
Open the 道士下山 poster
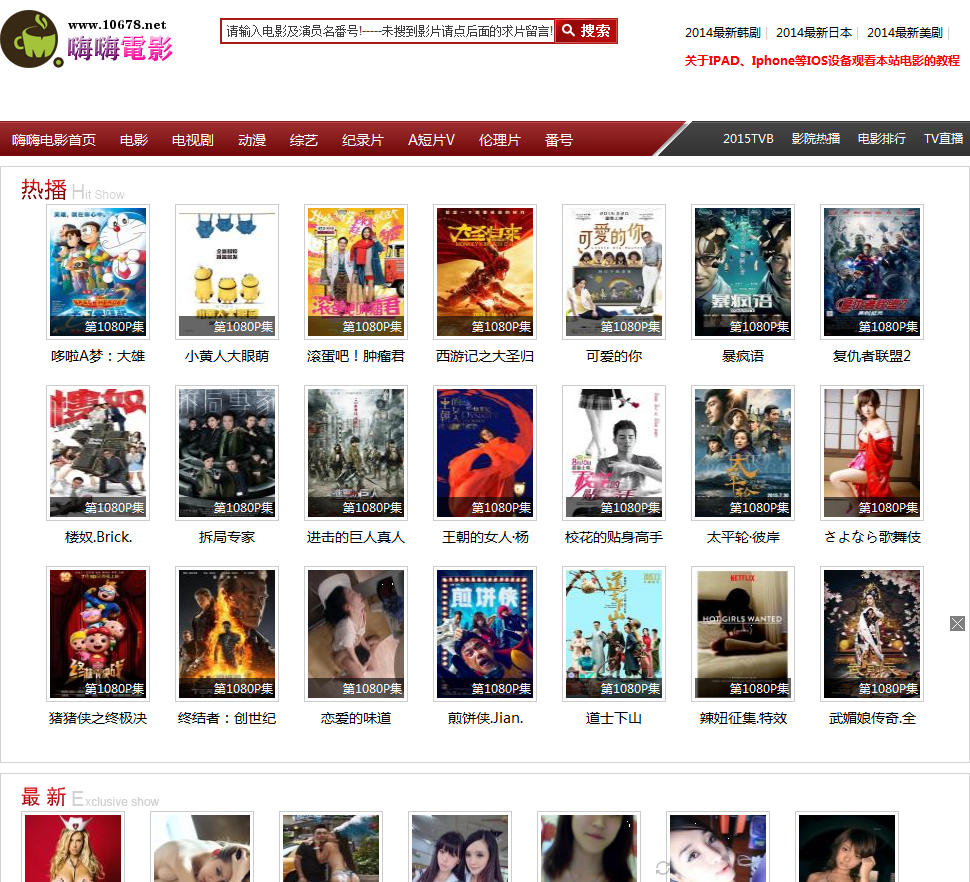(614, 634)
